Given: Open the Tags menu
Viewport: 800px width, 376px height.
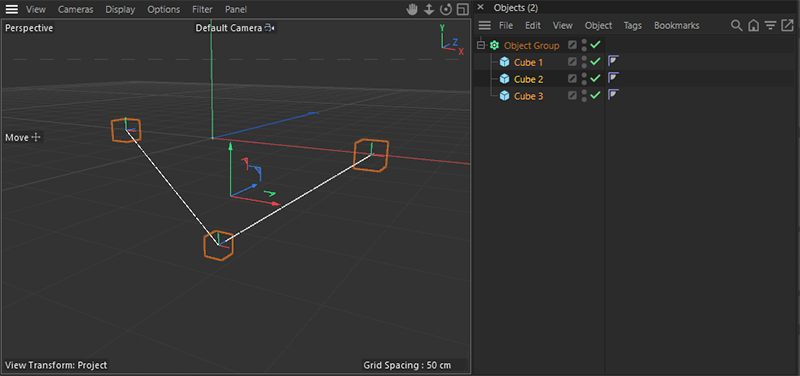Looking at the screenshot, I should (x=633, y=26).
